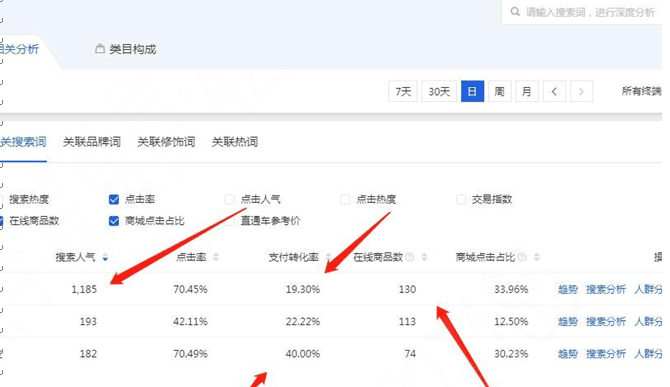Select the 30天 date range button

click(439, 91)
